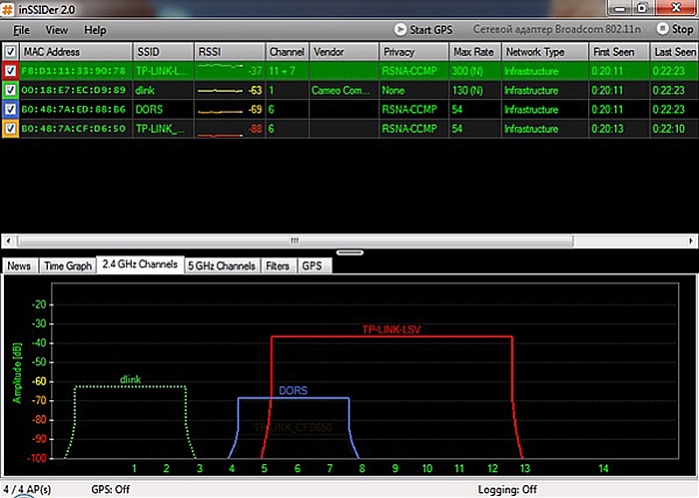Sort by Vendor column header
Viewport: 699px width, 498px height.
pyautogui.click(x=344, y=52)
